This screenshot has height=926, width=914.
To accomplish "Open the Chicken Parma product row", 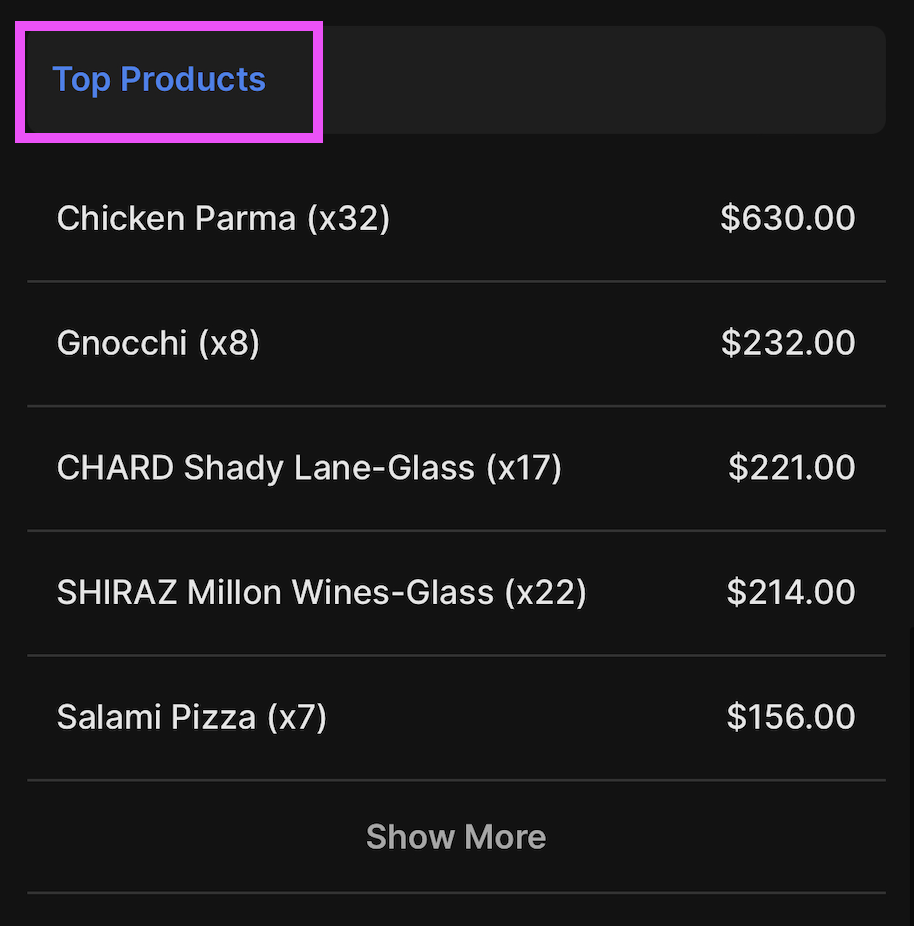I will [455, 218].
